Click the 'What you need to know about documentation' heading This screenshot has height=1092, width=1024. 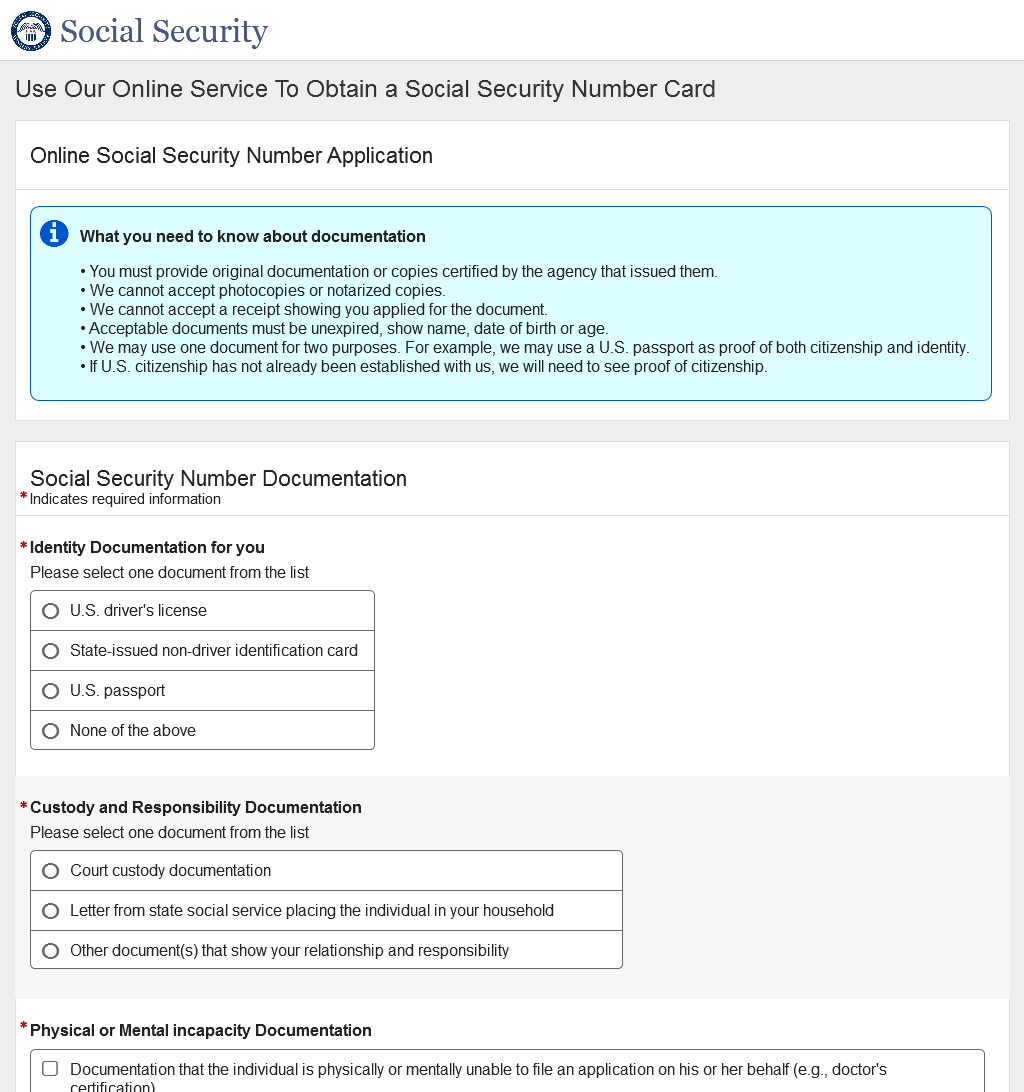[x=252, y=237]
